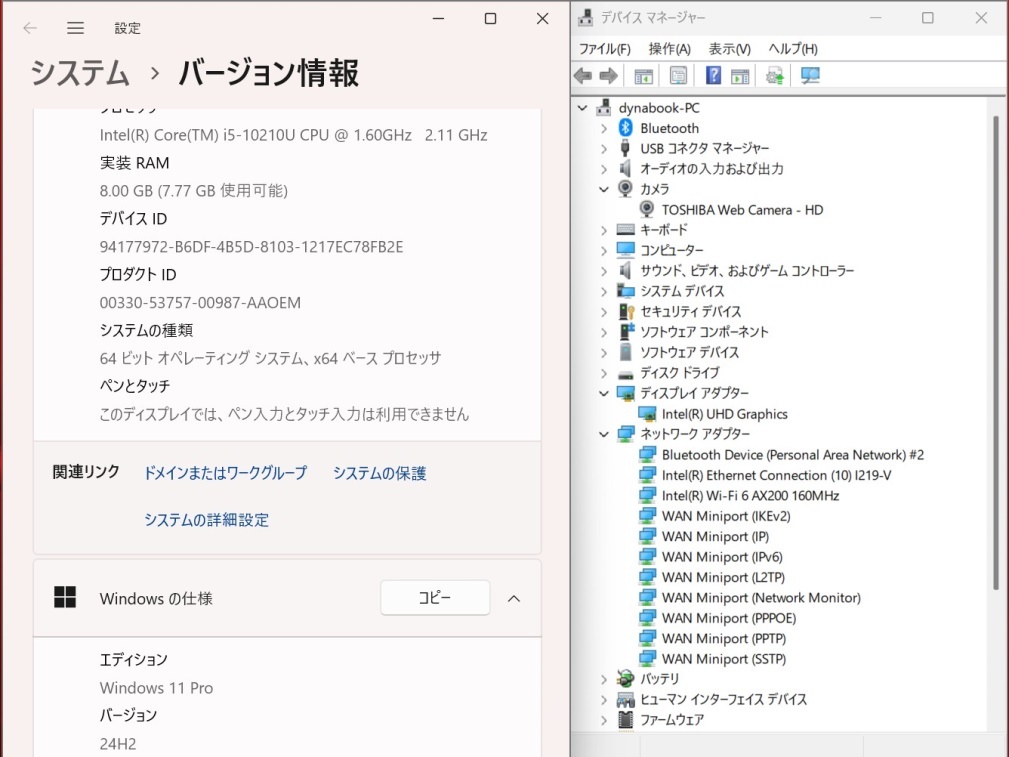Image resolution: width=1009 pixels, height=757 pixels.
Task: Collapse the Windows の仕様 section chevron
Action: pyautogui.click(x=514, y=599)
